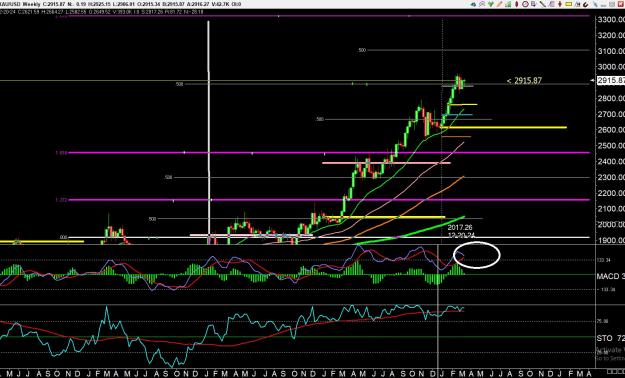
Task: Click the 3300.00 price axis label
Action: (611, 20)
